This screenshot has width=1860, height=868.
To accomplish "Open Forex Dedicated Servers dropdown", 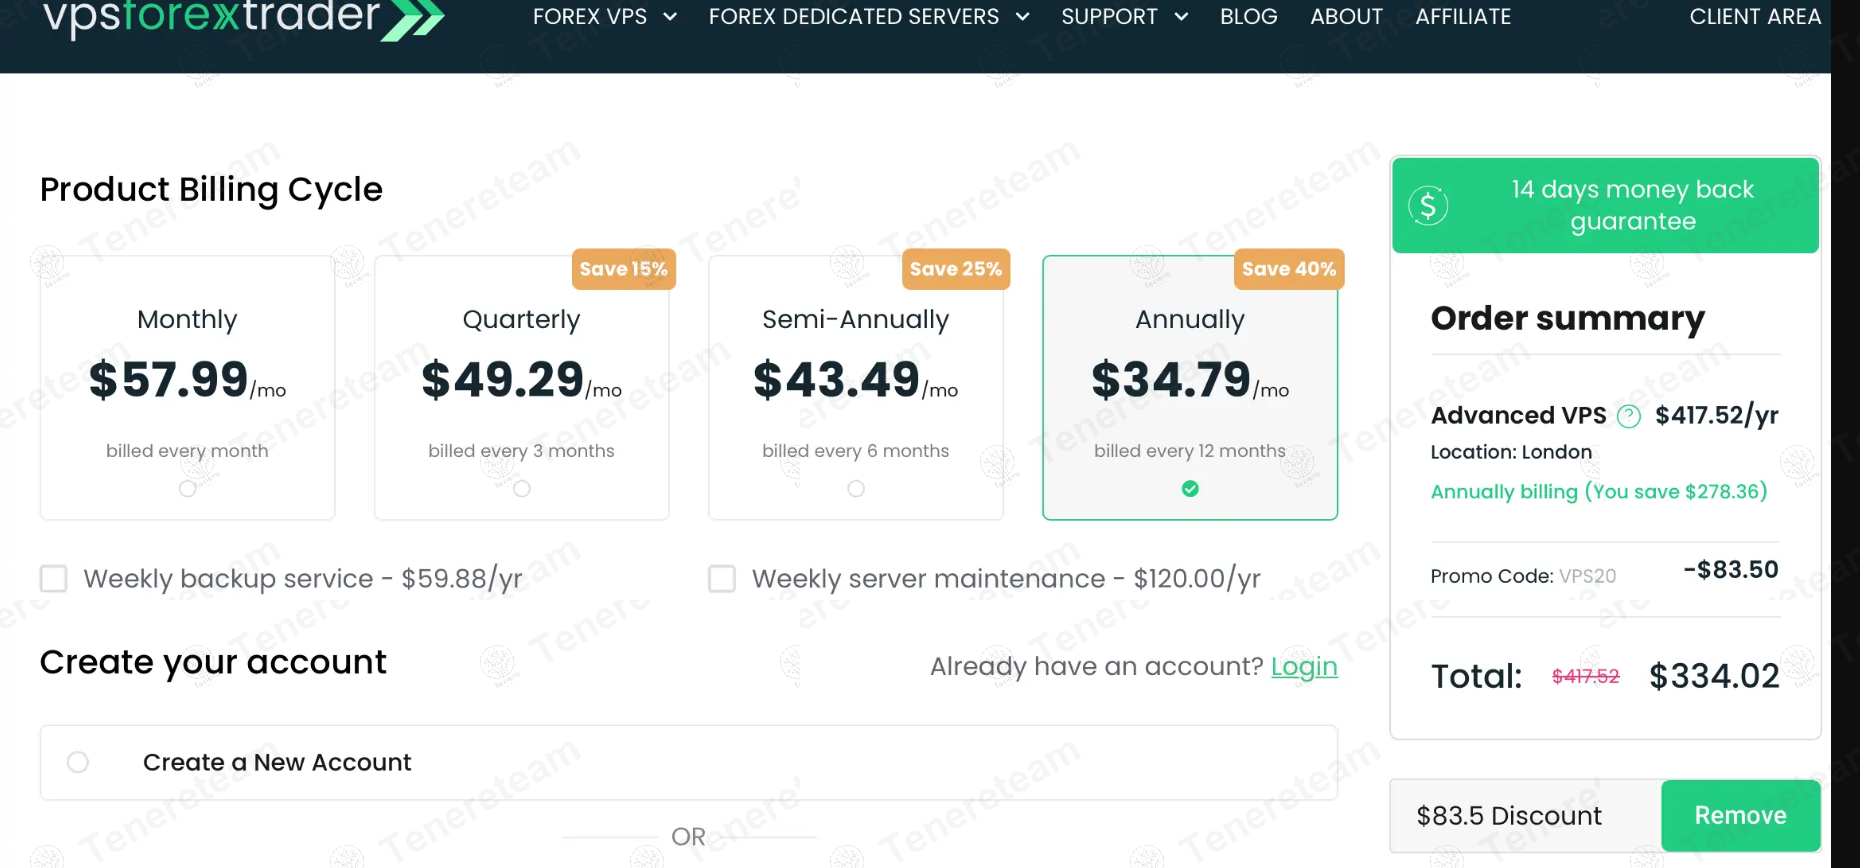I will pos(1022,17).
